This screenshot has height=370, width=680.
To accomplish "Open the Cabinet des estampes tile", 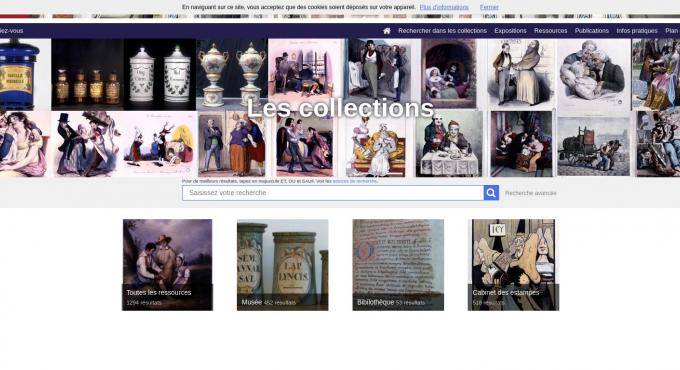I will [x=513, y=265].
